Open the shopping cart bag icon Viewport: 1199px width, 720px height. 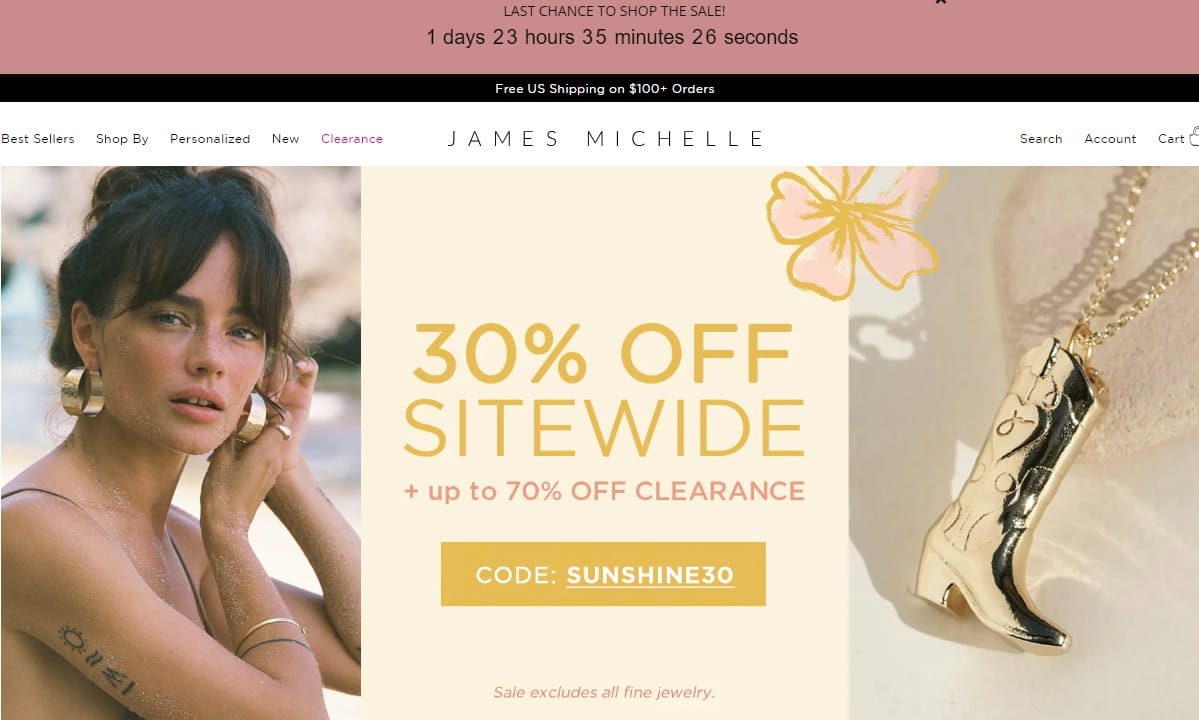point(1194,136)
